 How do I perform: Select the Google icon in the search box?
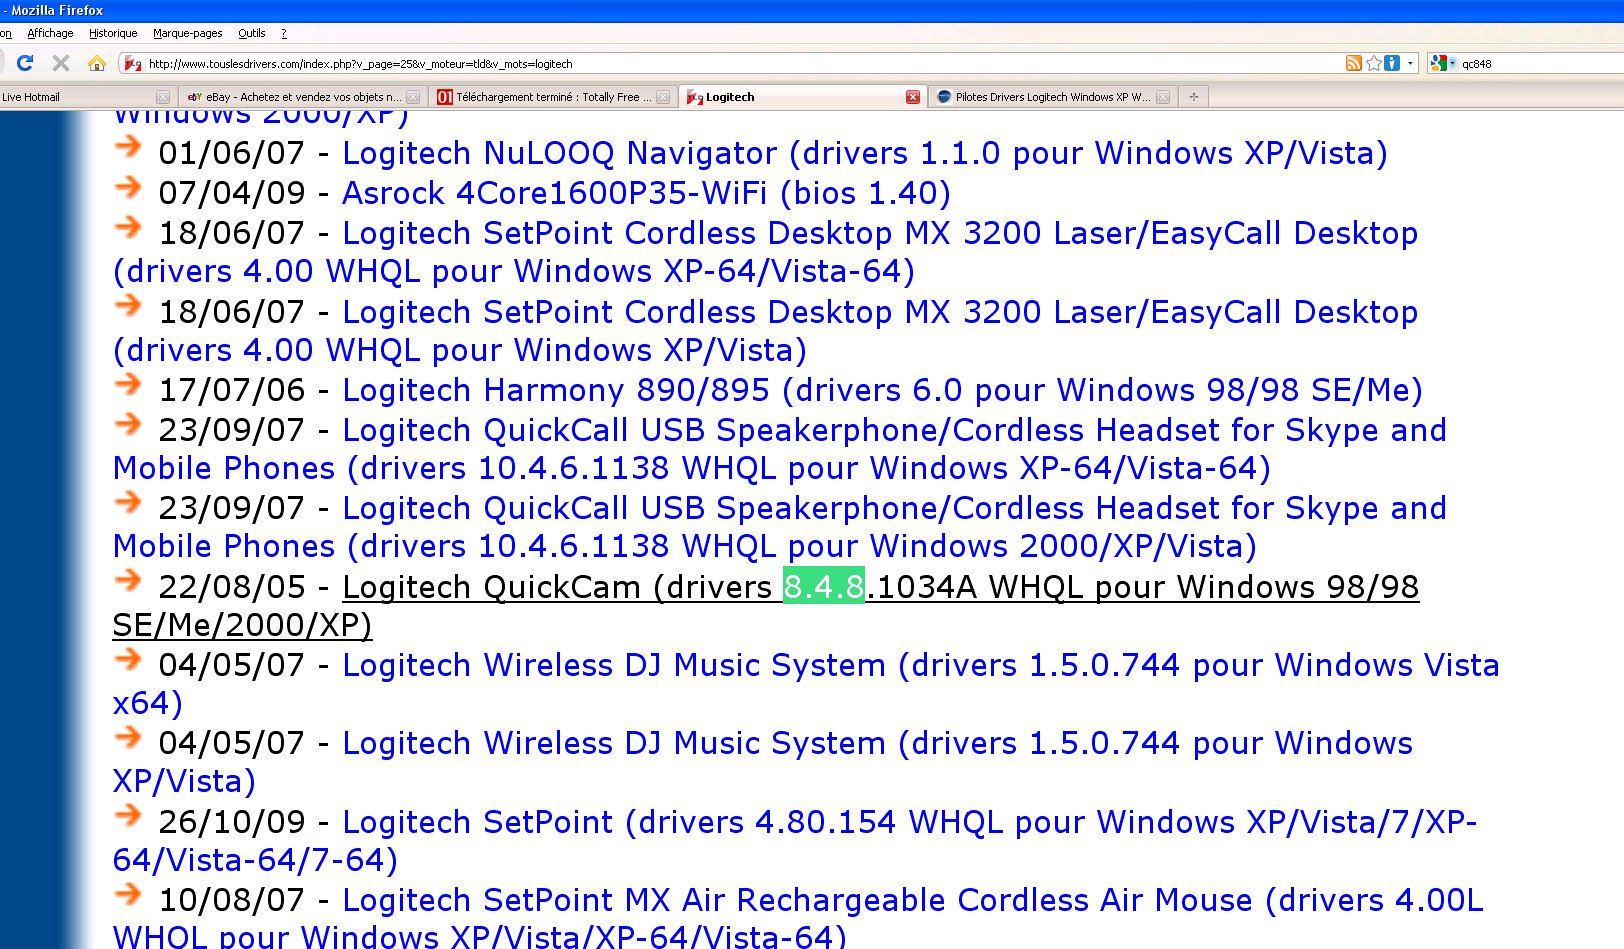pyautogui.click(x=1438, y=62)
